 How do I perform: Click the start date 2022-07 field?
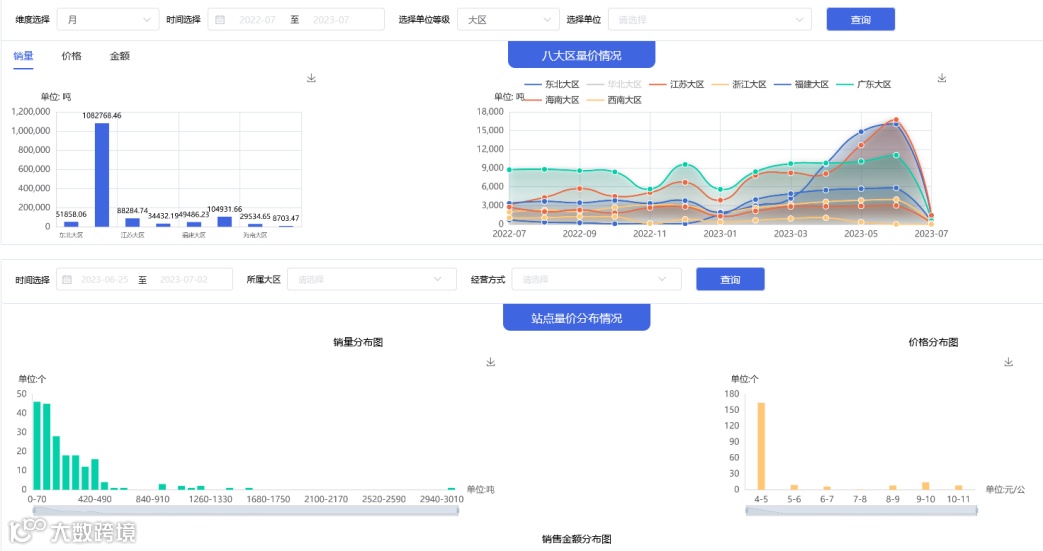coord(257,20)
